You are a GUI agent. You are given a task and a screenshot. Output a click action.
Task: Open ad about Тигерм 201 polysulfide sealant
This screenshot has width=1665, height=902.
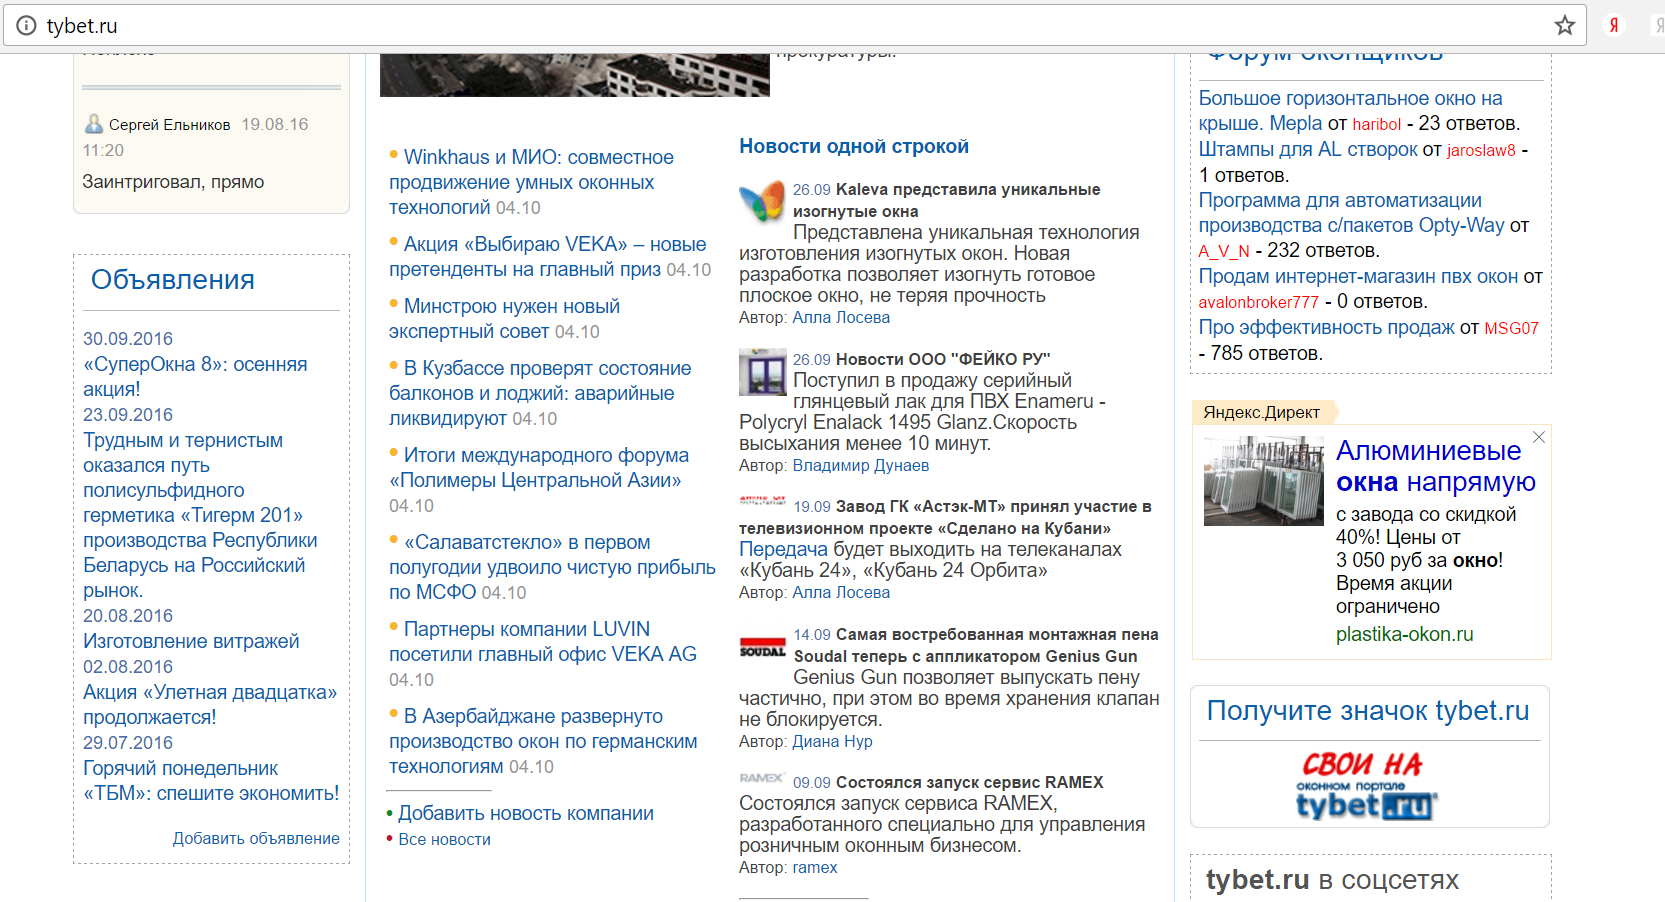[x=200, y=515]
